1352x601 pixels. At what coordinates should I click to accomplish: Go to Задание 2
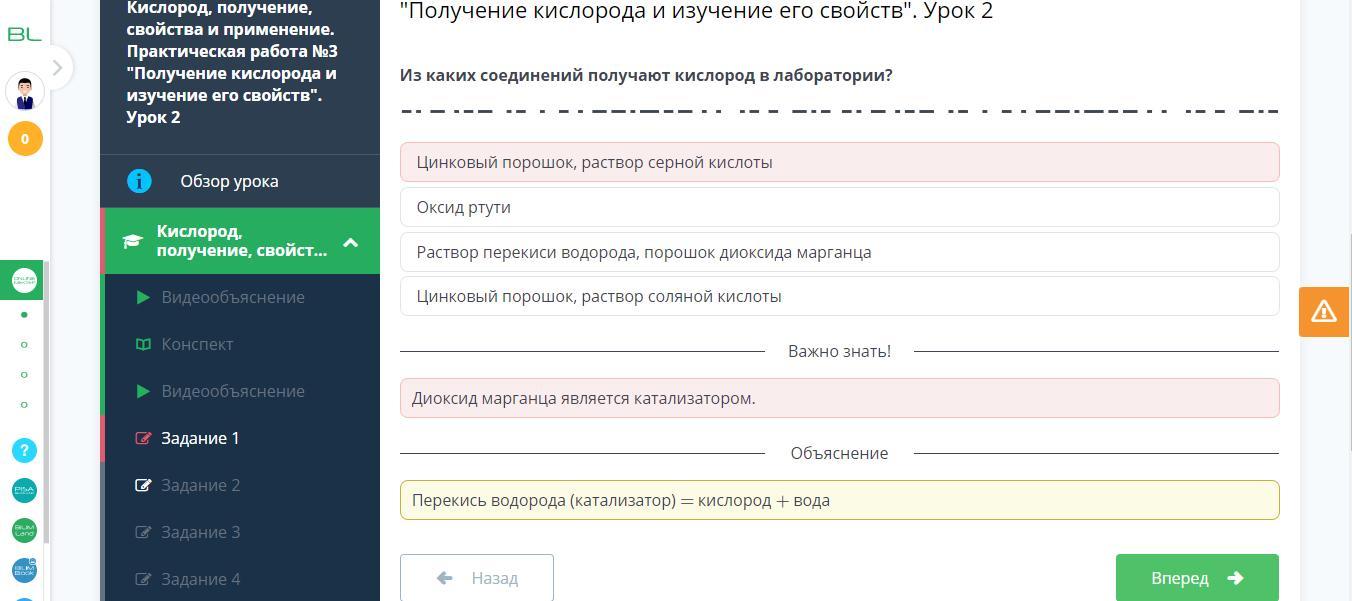pos(200,485)
